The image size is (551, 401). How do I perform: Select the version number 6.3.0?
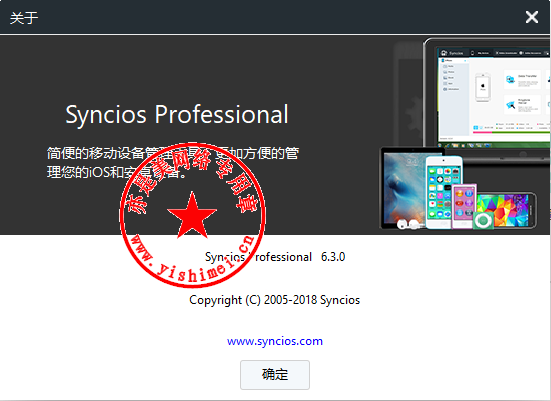333,257
